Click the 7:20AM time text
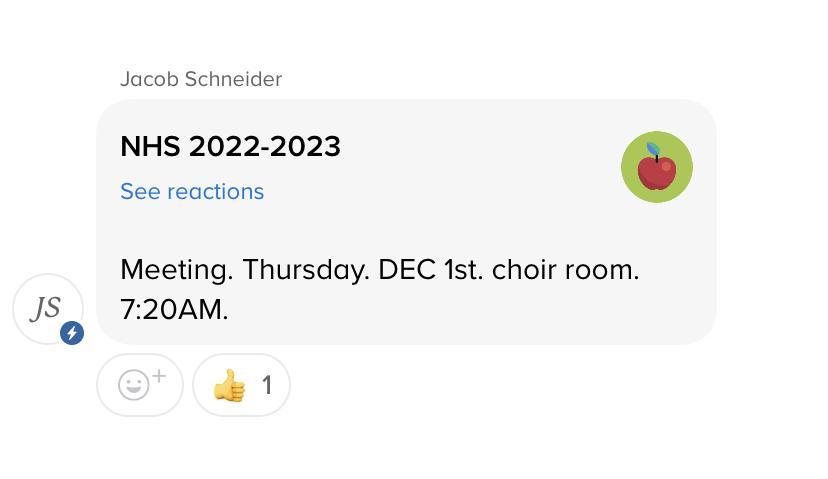The height and width of the screenshot is (479, 828). [174, 310]
